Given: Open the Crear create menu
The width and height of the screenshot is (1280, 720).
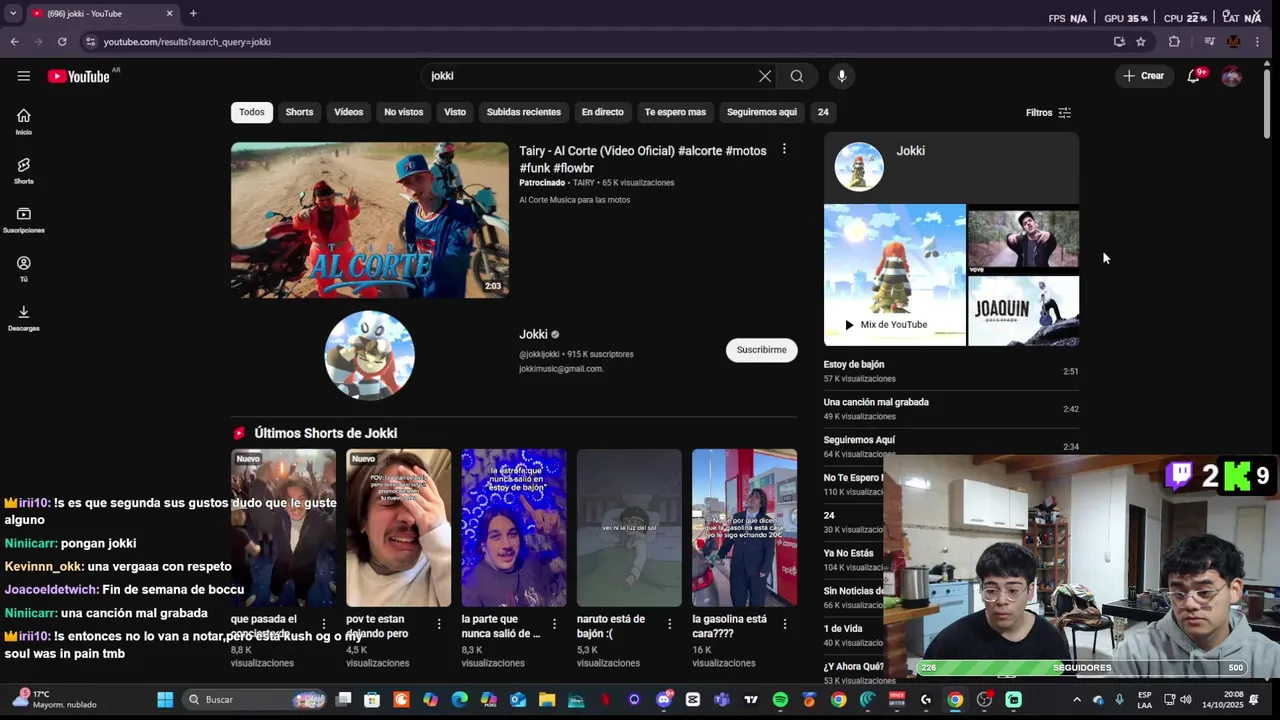Looking at the screenshot, I should pyautogui.click(x=1144, y=76).
